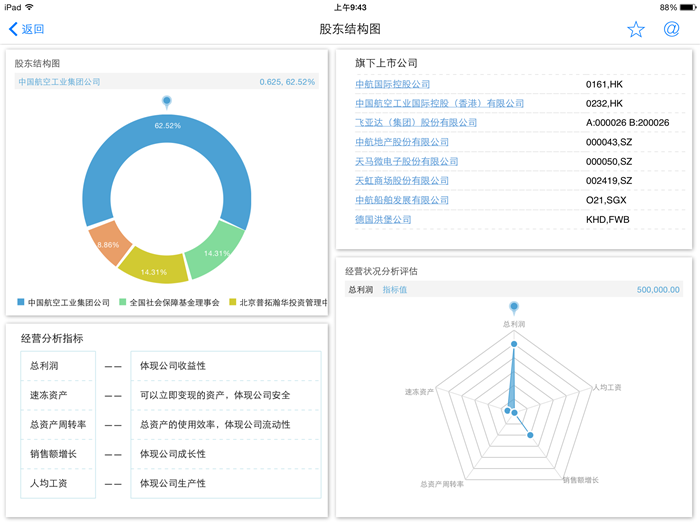
Task: Tap stock code 002419,SZ
Action: [609, 181]
